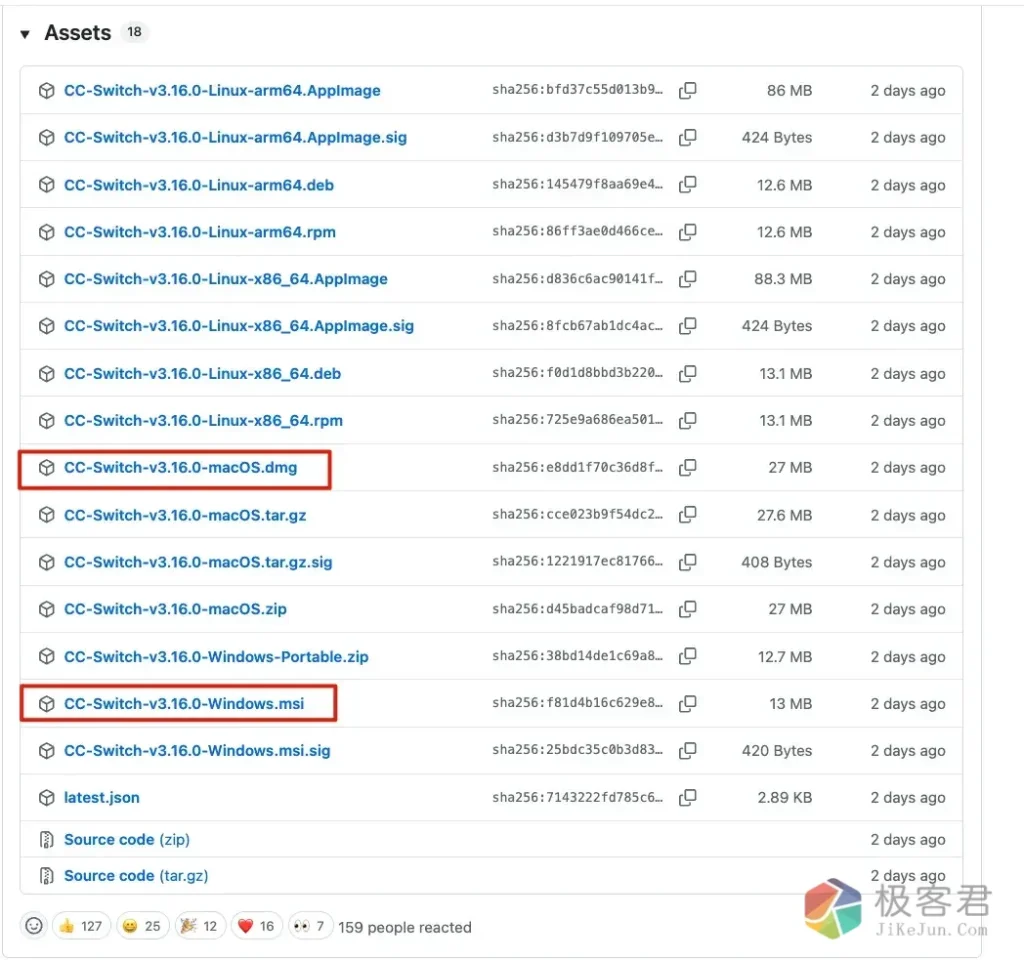Copy sha256 of macOS.tar.gz file

688,515
